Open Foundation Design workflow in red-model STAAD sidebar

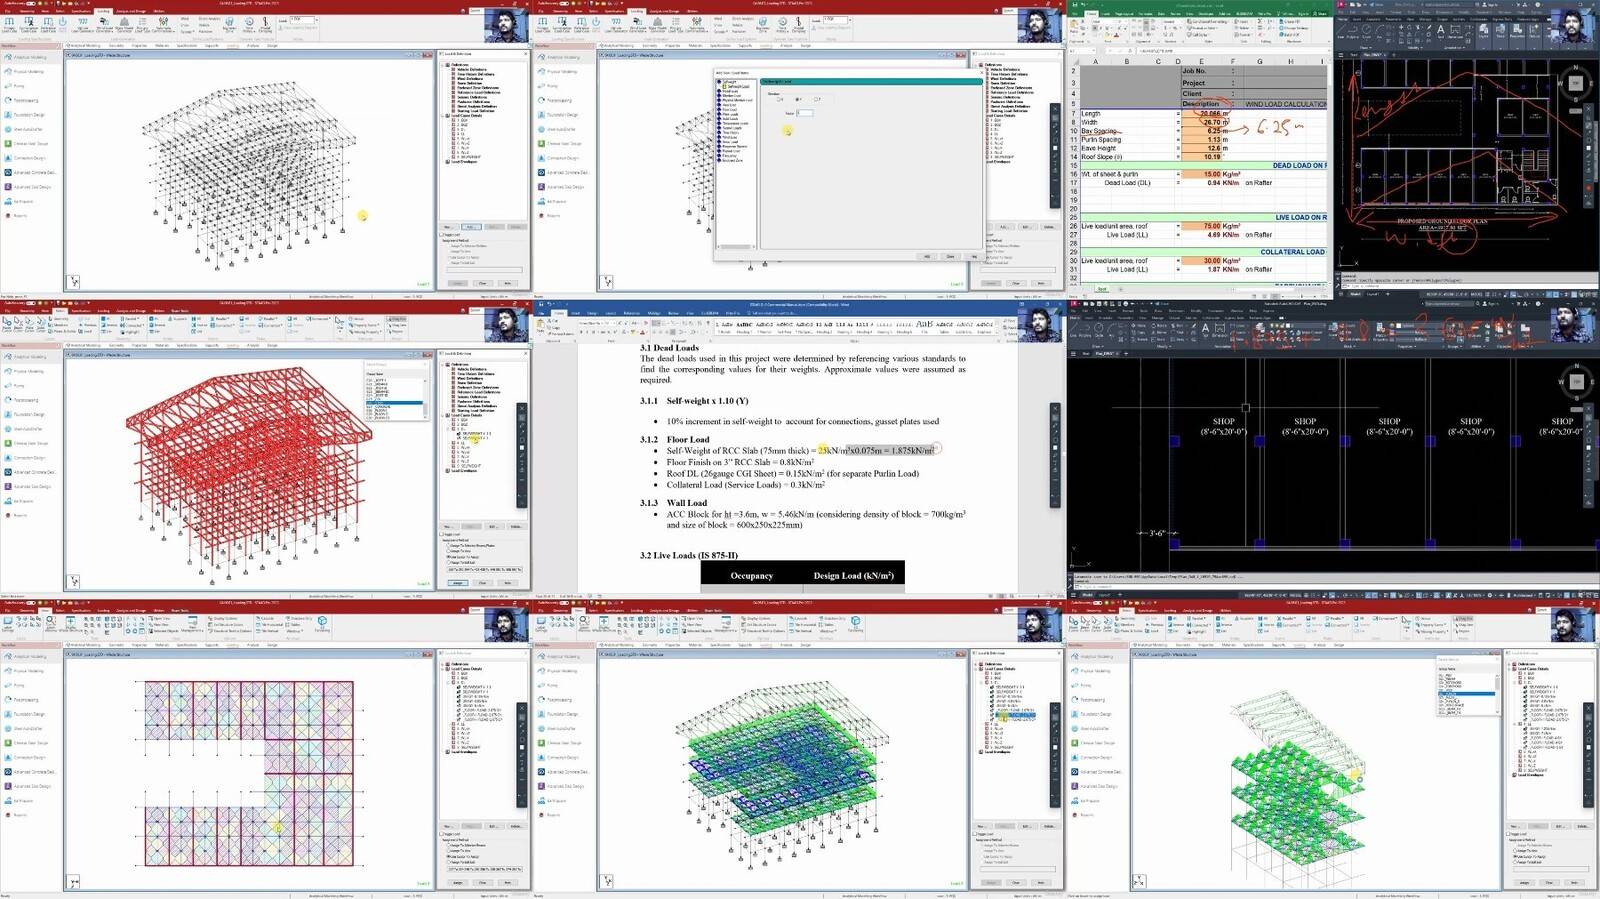[x=28, y=414]
